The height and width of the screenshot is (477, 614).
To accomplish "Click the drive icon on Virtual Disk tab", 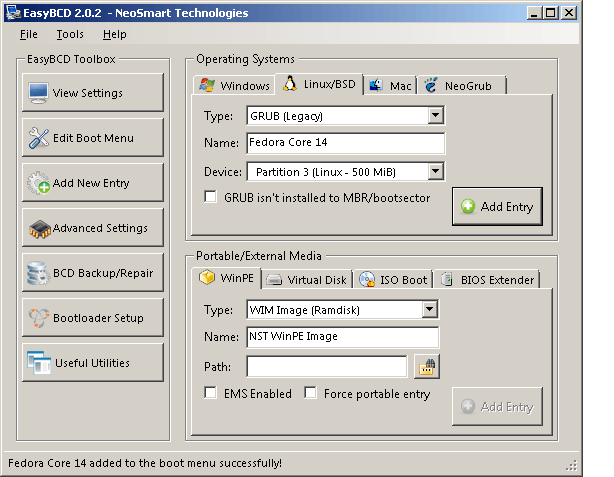I will (274, 280).
